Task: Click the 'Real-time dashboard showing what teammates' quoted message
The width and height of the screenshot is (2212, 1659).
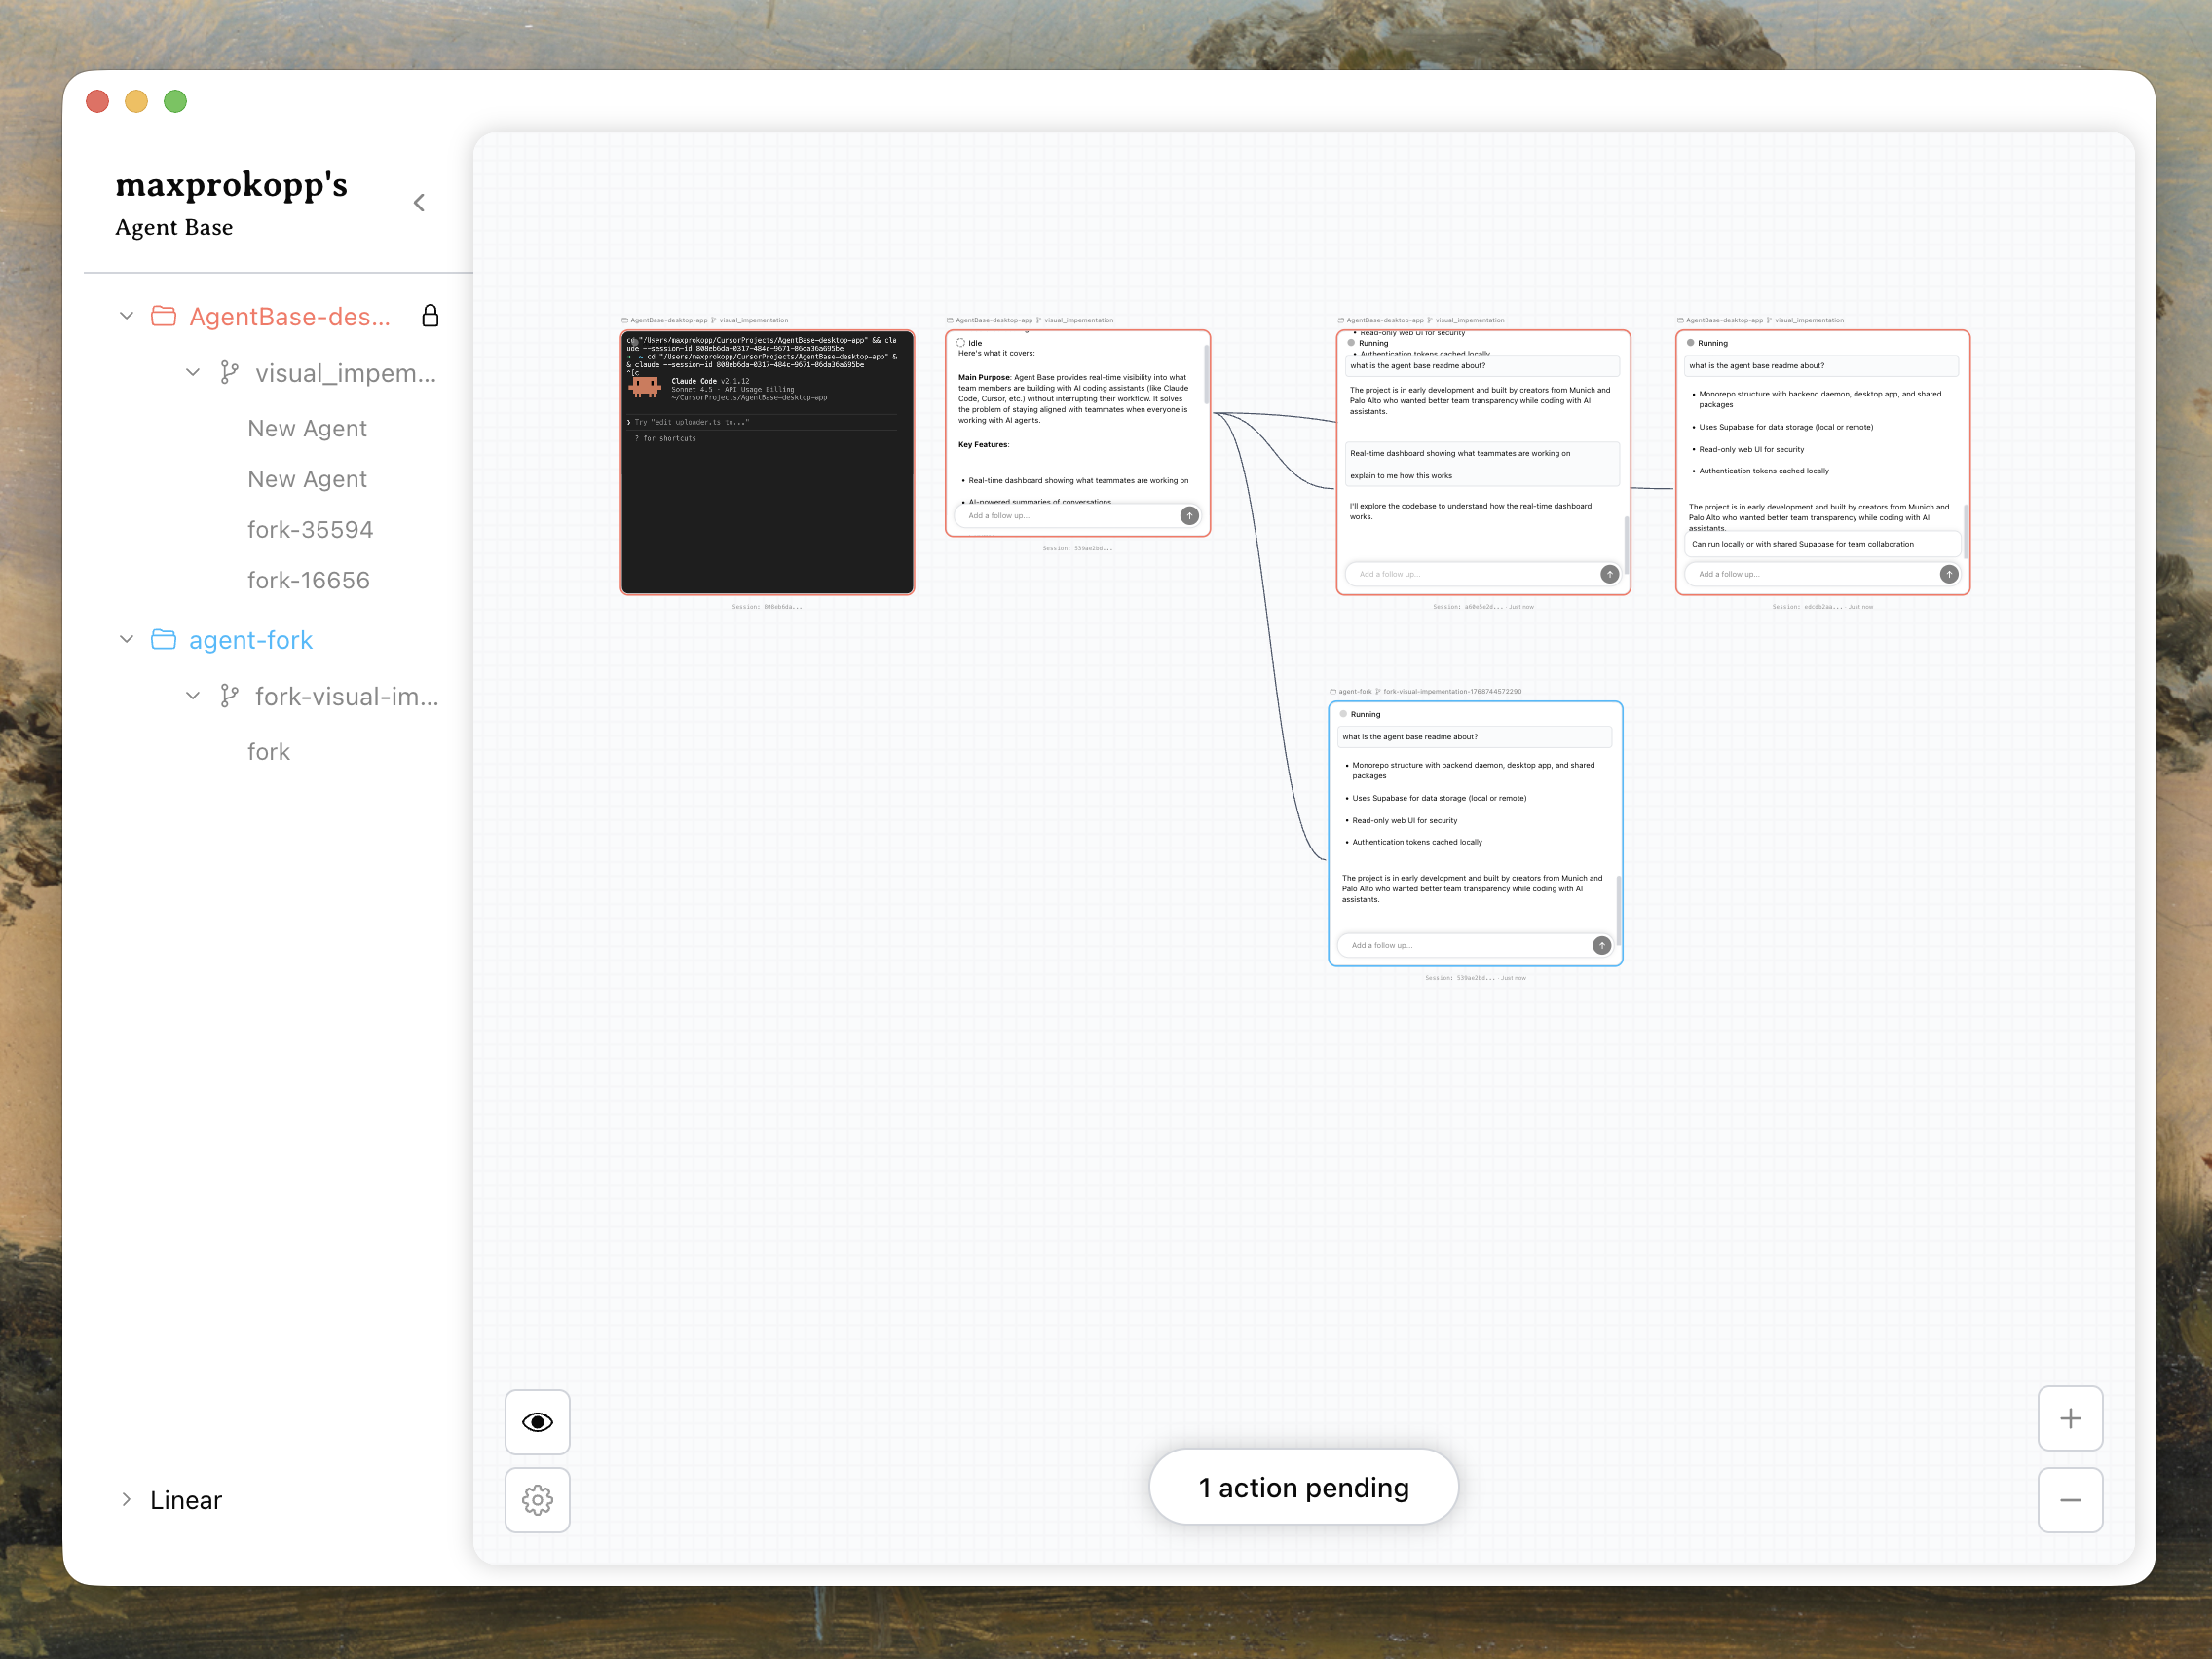Action: tap(1460, 453)
